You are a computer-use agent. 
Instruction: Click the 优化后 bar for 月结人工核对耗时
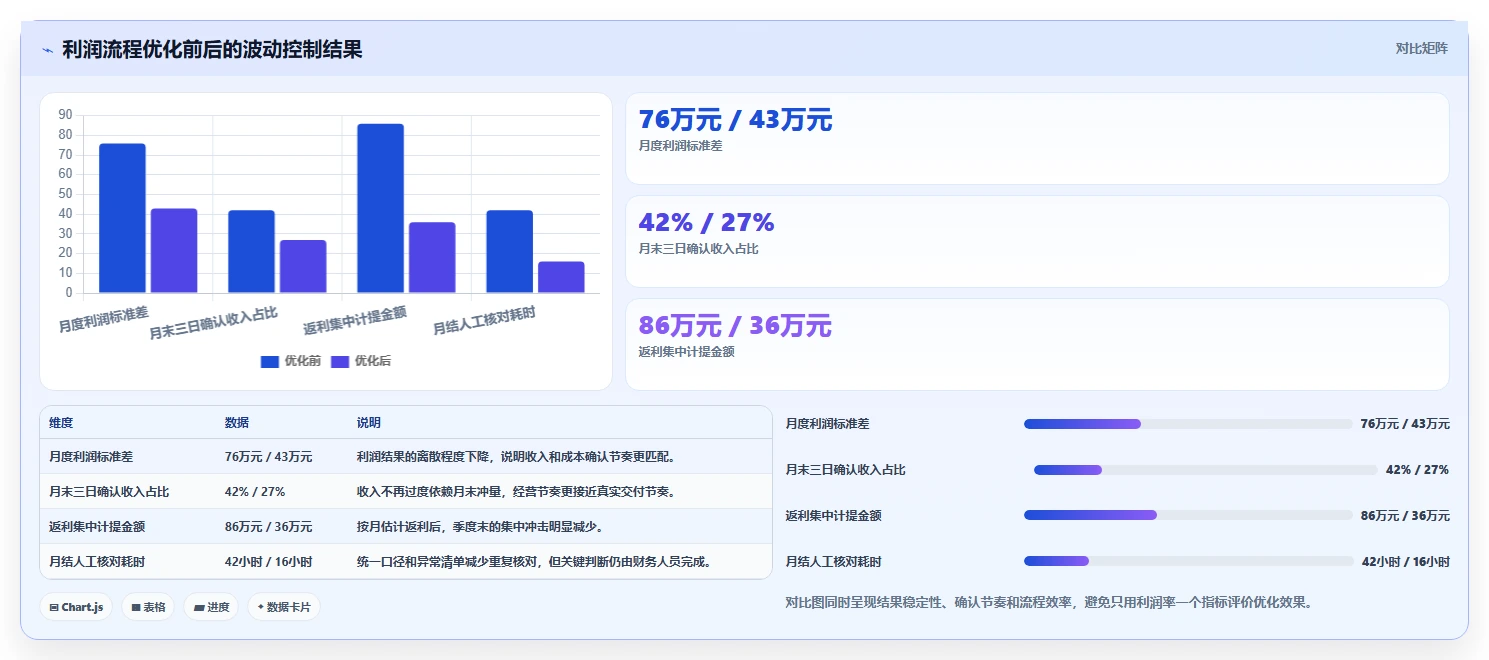[x=561, y=277]
